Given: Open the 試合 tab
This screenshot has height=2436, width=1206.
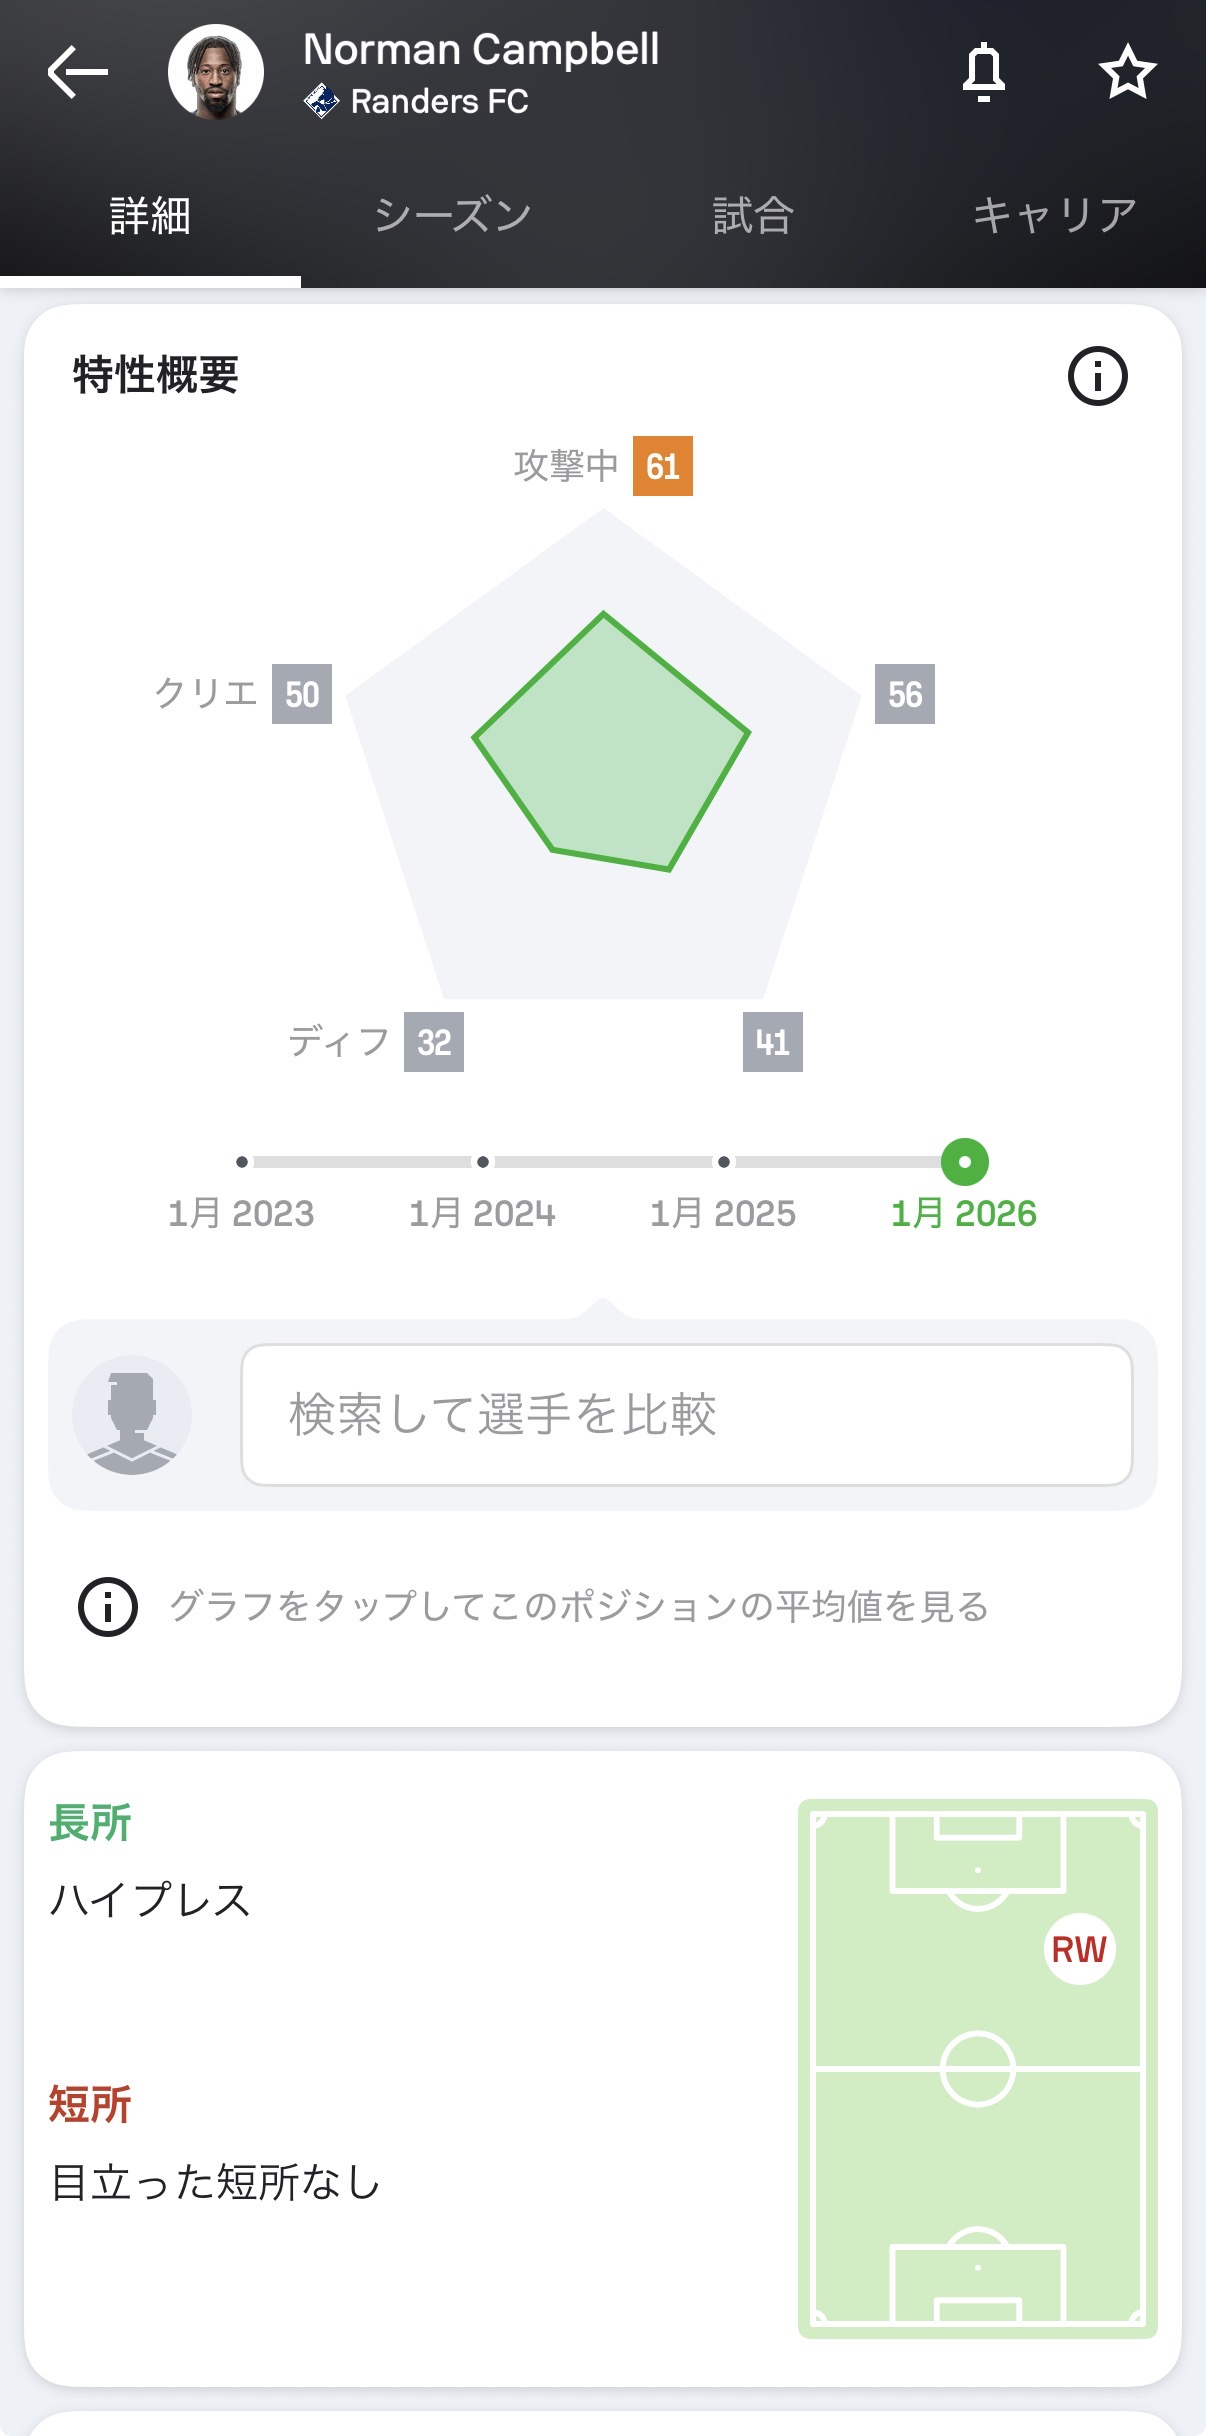Looking at the screenshot, I should click(x=753, y=216).
